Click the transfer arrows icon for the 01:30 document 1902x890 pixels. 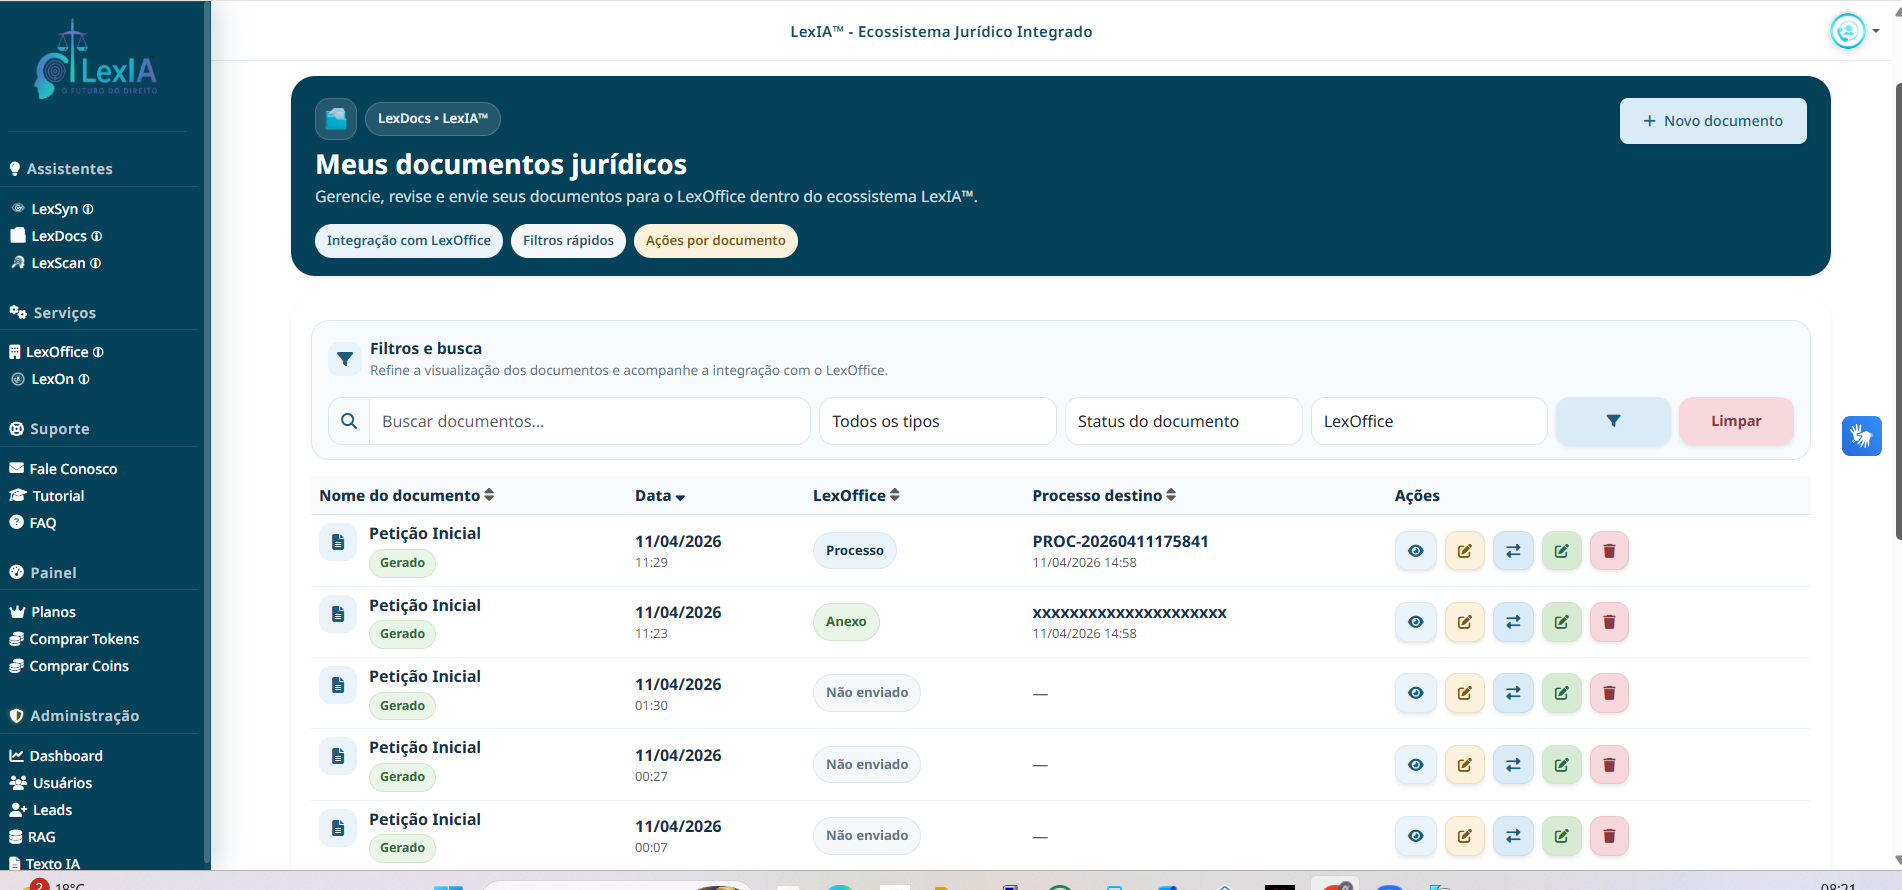coord(1513,693)
